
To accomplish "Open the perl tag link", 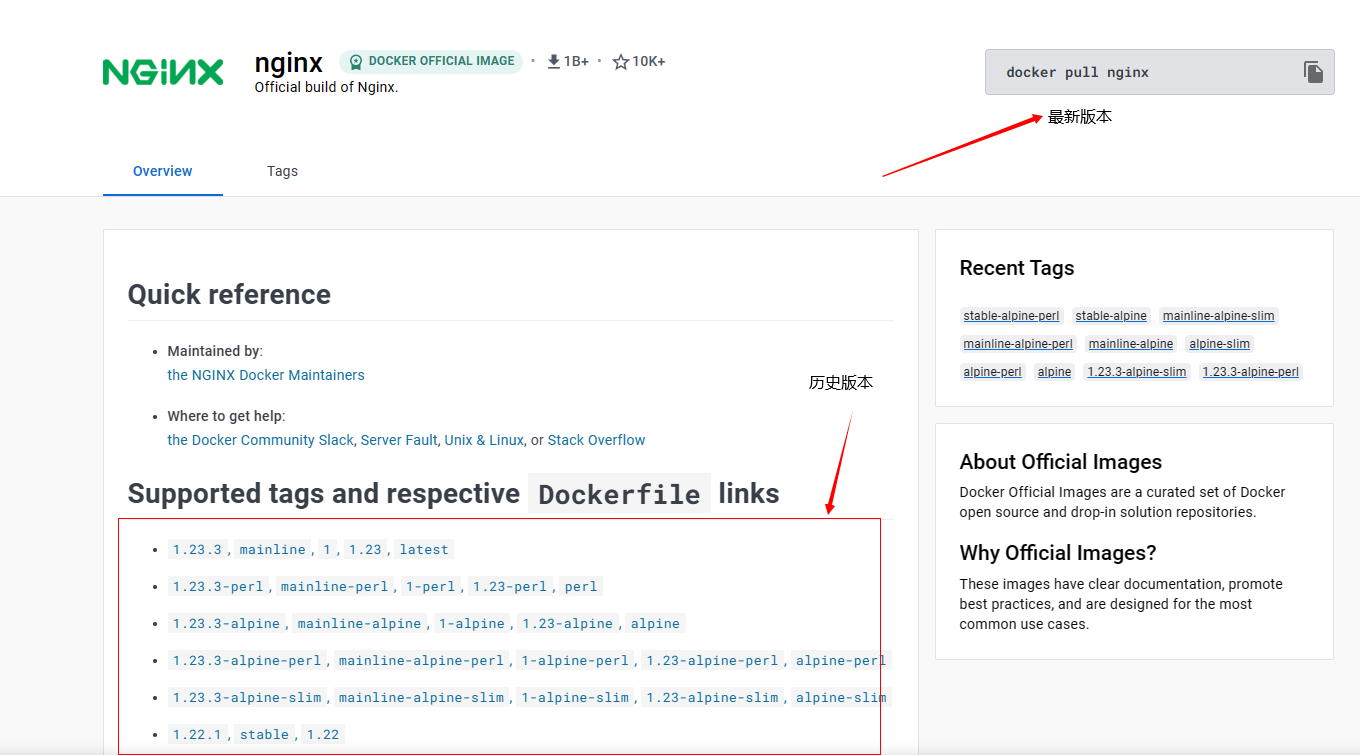I will (x=581, y=586).
